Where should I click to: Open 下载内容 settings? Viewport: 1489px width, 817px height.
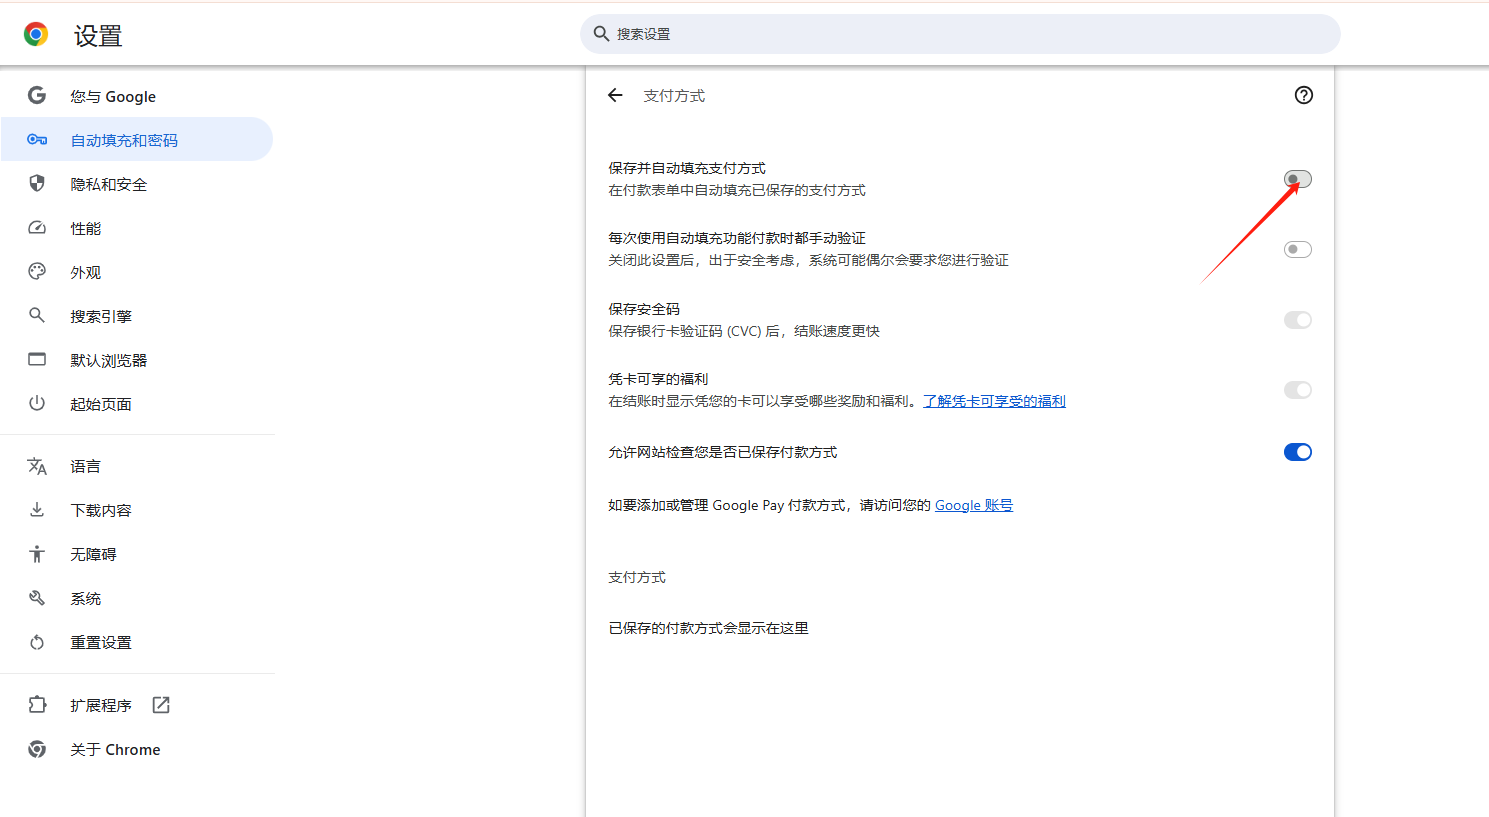137,510
